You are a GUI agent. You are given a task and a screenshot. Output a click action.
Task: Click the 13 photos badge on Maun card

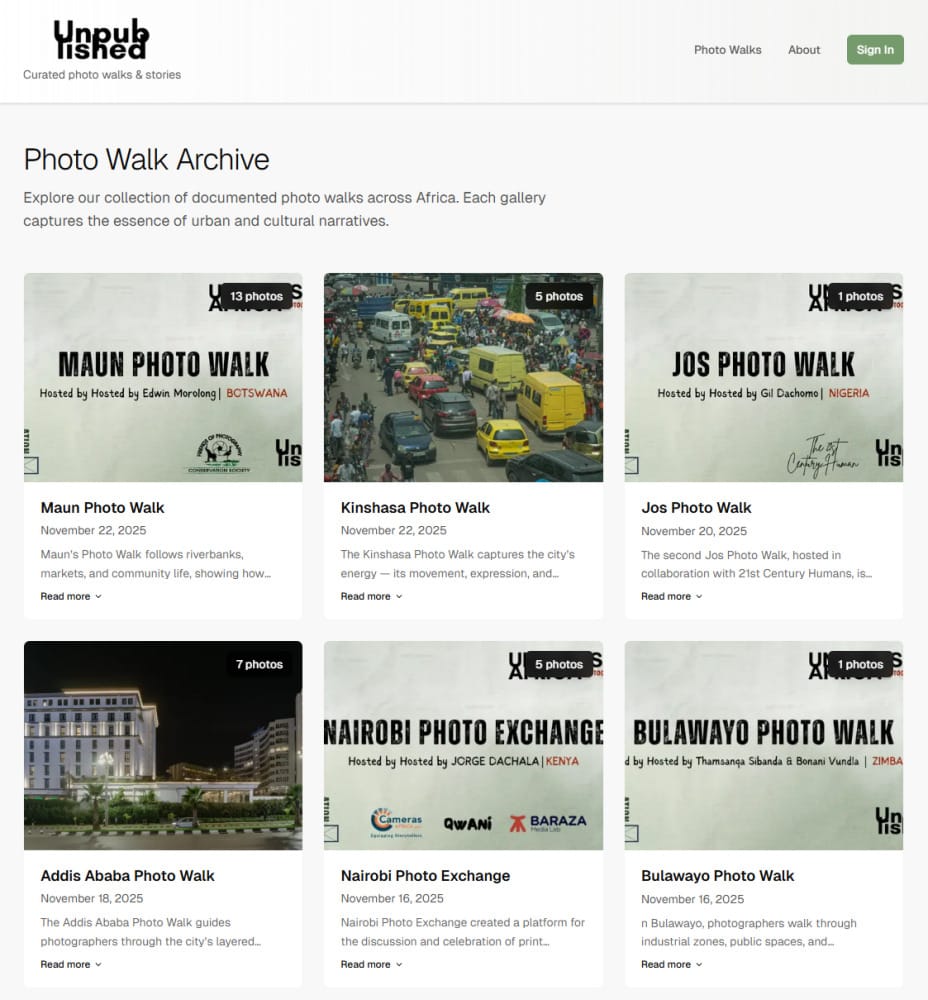pyautogui.click(x=256, y=297)
